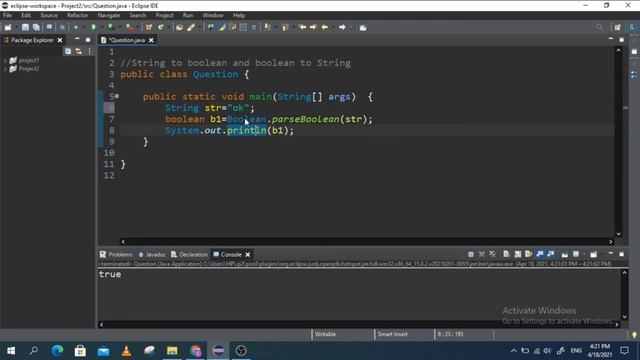The image size is (640, 360).
Task: Close the Console view tab
Action: click(x=248, y=254)
